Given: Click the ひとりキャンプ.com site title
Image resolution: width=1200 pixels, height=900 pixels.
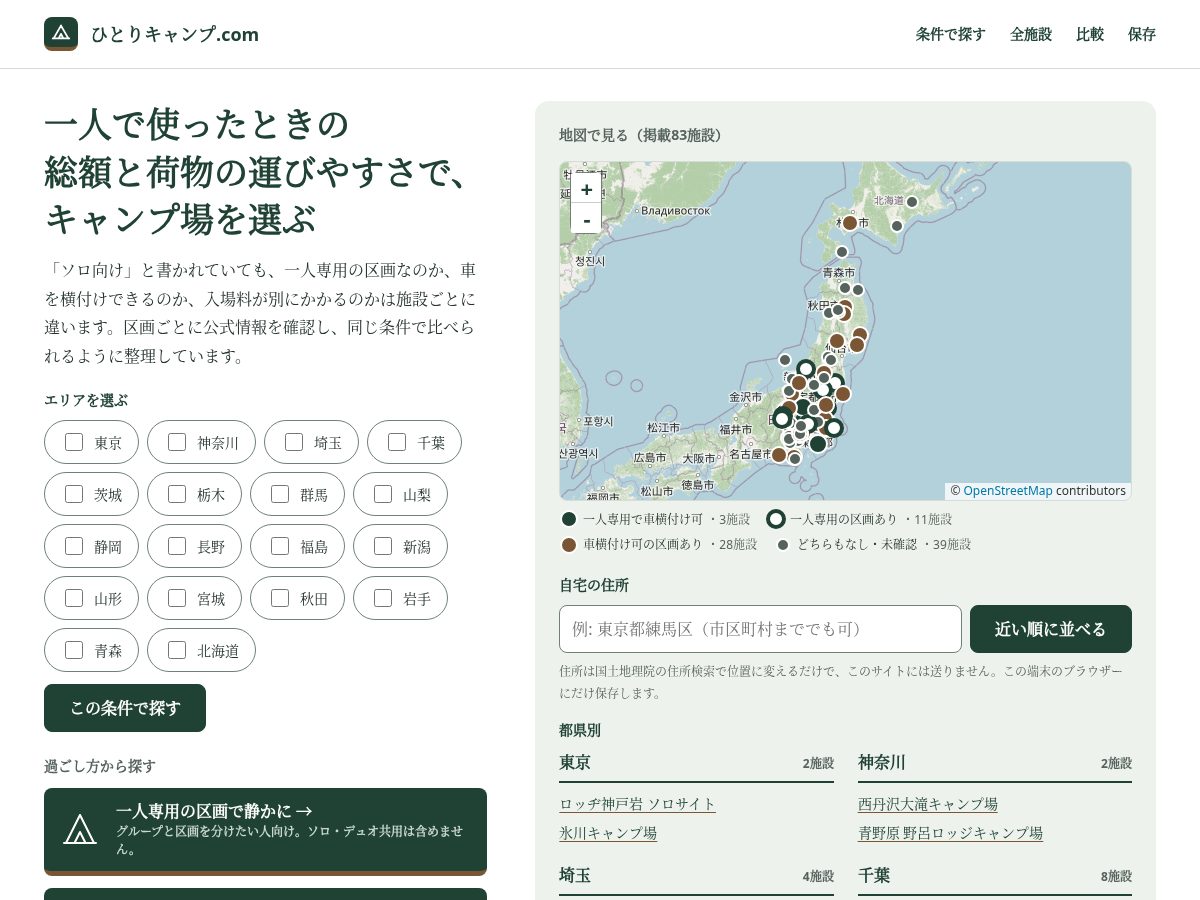Looking at the screenshot, I should pyautogui.click(x=175, y=34).
